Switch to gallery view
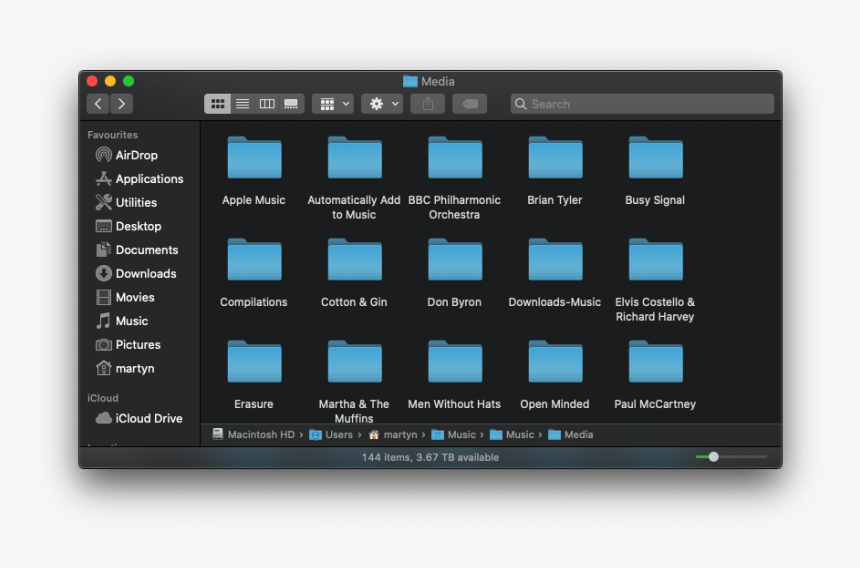This screenshot has height=568, width=860. point(291,104)
